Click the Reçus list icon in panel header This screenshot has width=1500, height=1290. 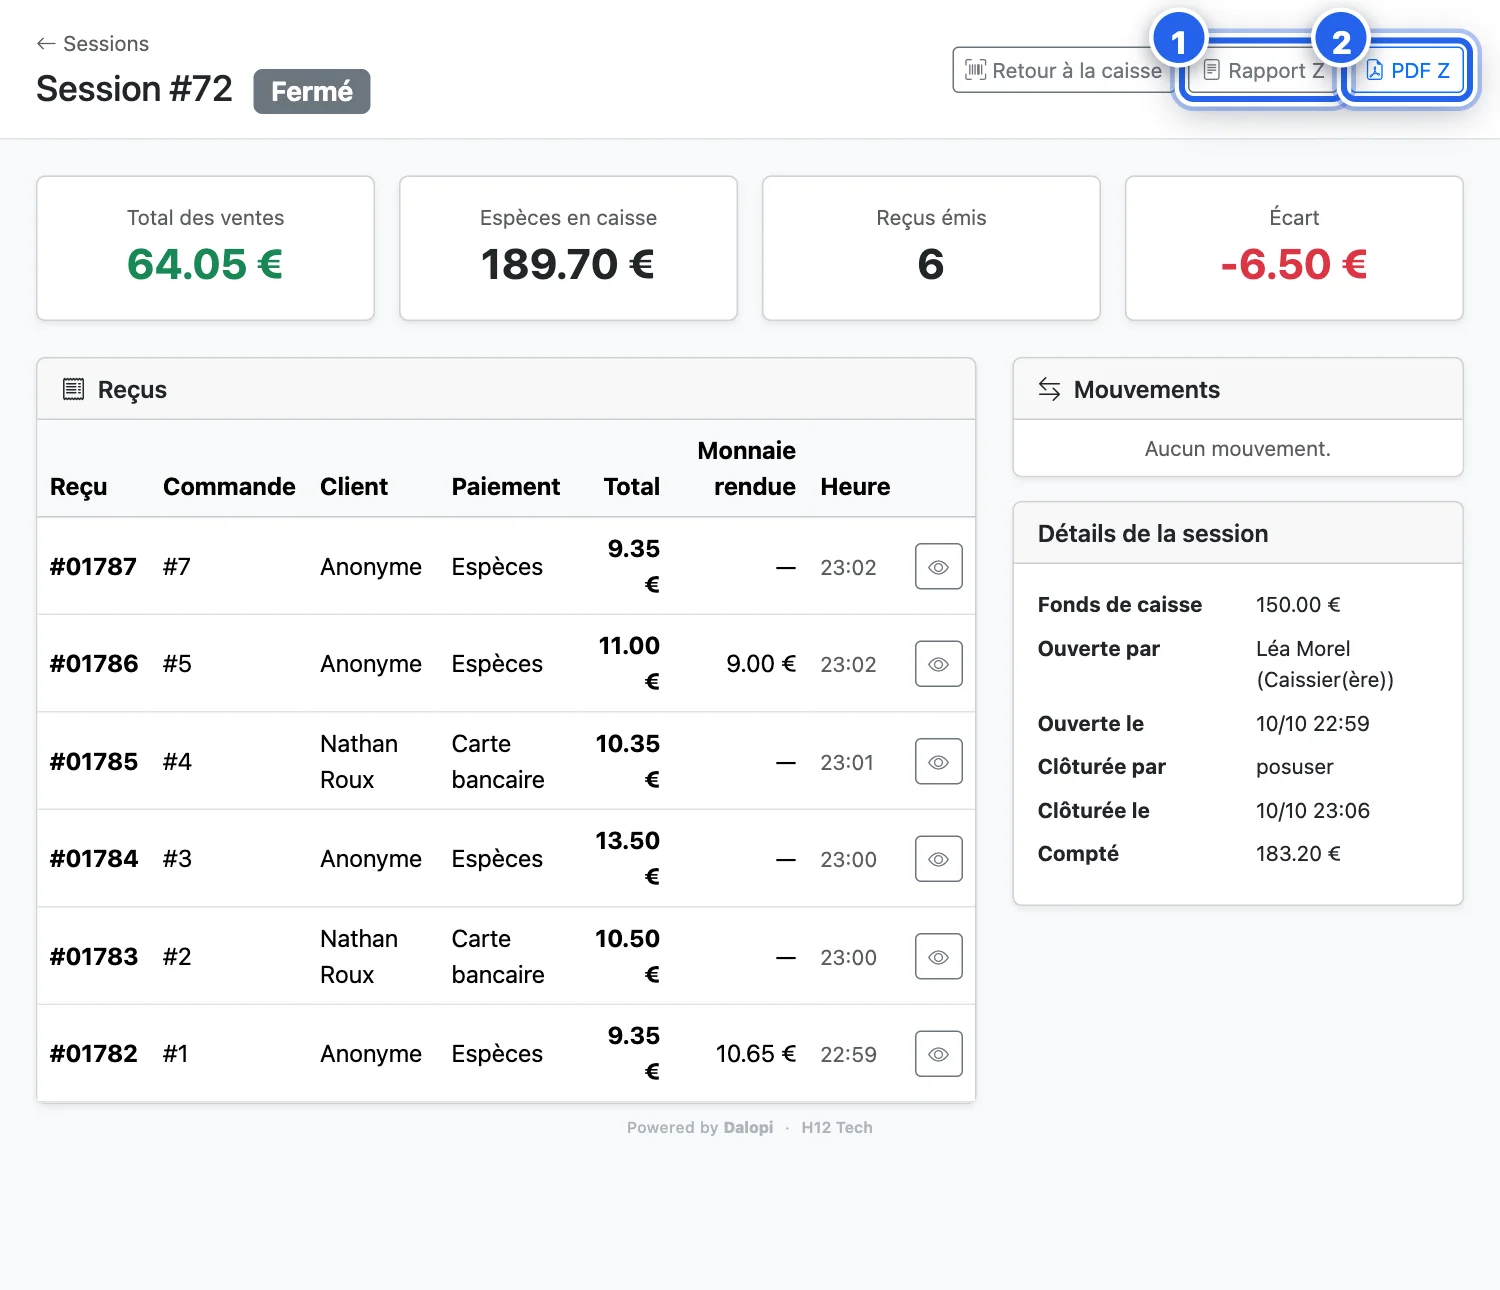(x=73, y=389)
